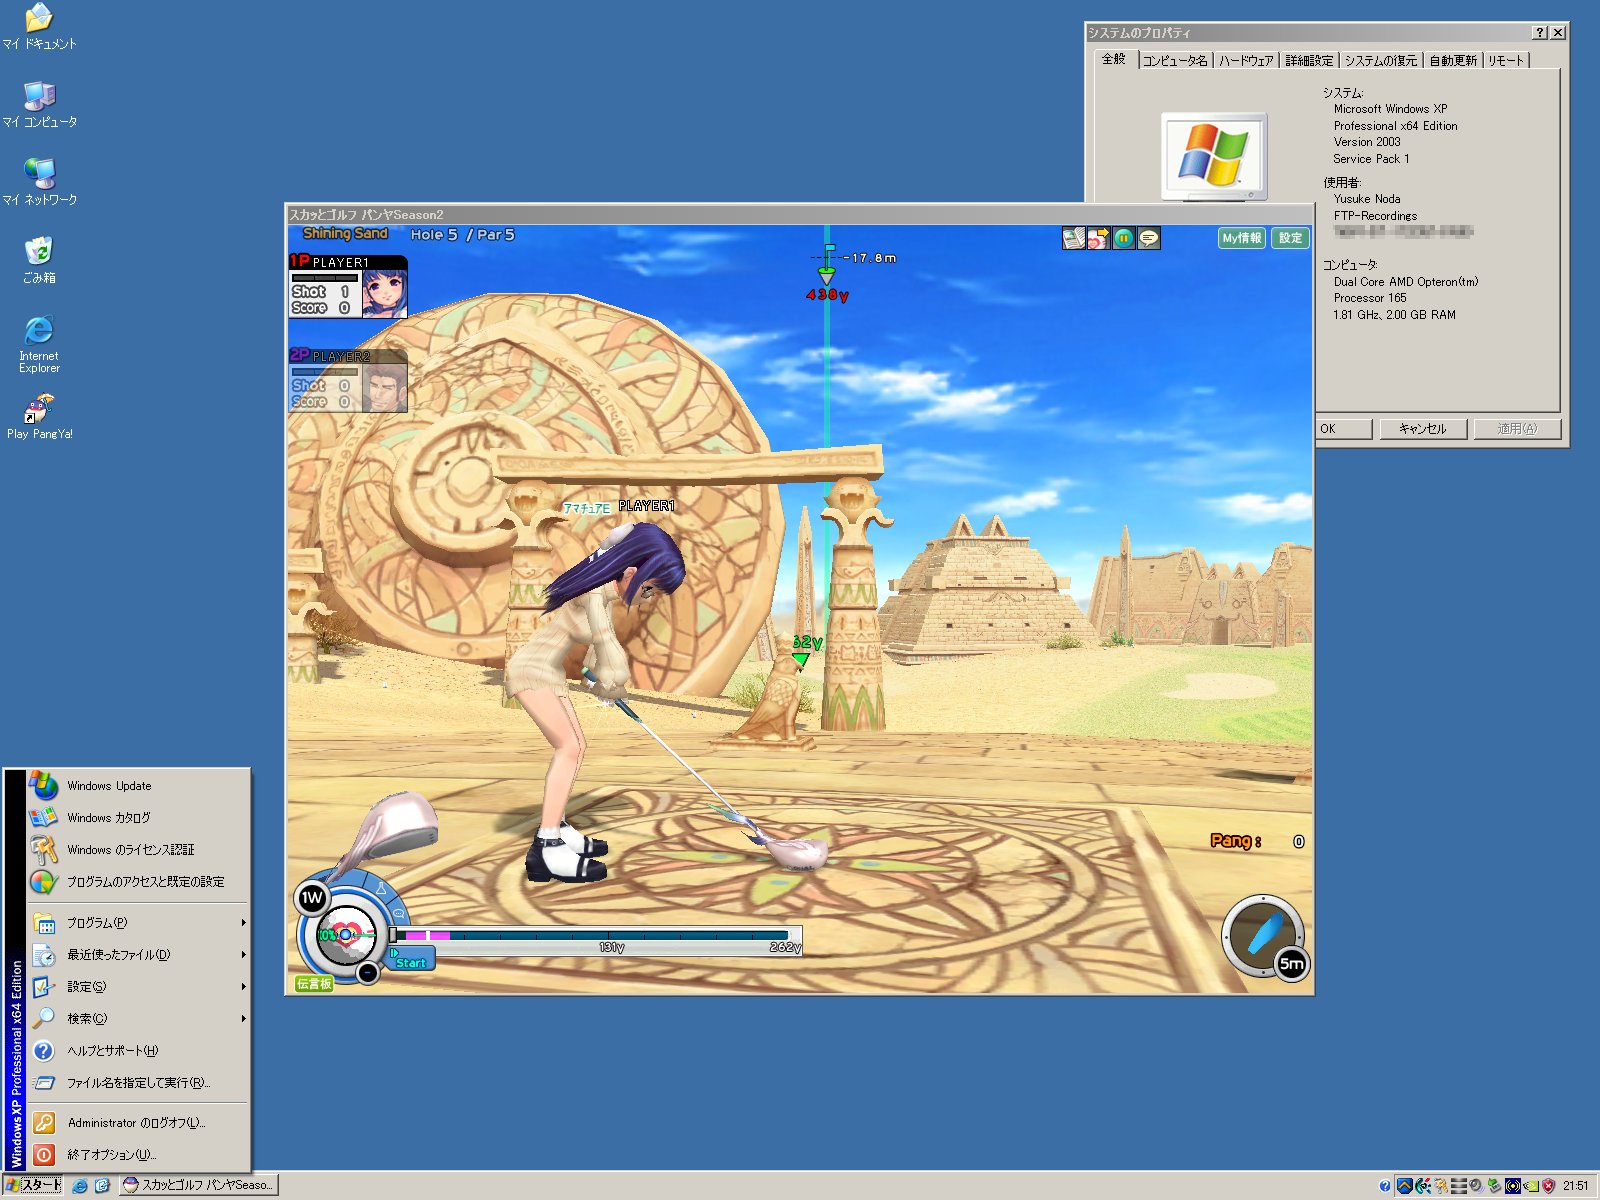Open ファイル名を指定して実行(R) entry

pyautogui.click(x=138, y=1083)
